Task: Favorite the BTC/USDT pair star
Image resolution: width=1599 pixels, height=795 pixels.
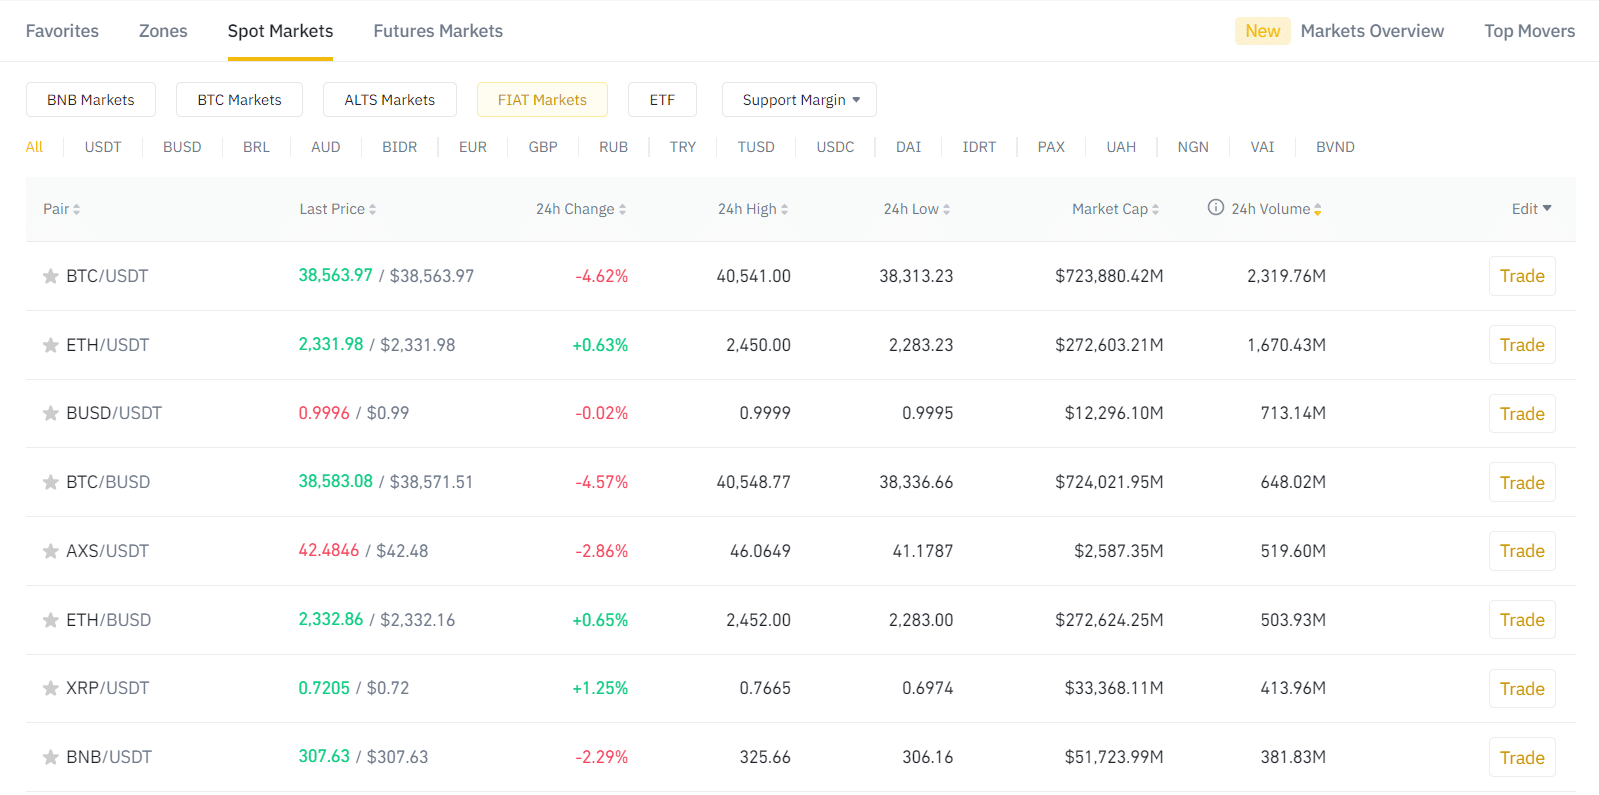Action: (x=50, y=277)
